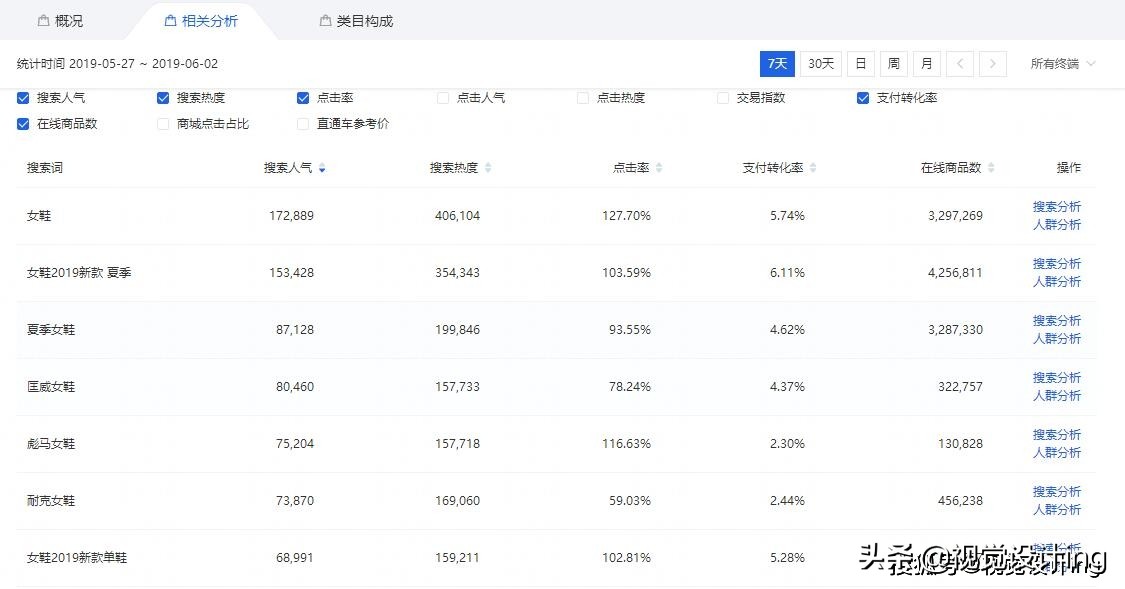Image resolution: width=1125 pixels, height=589 pixels.
Task: Click the icon next to 相关分析 tab
Action: [x=173, y=18]
